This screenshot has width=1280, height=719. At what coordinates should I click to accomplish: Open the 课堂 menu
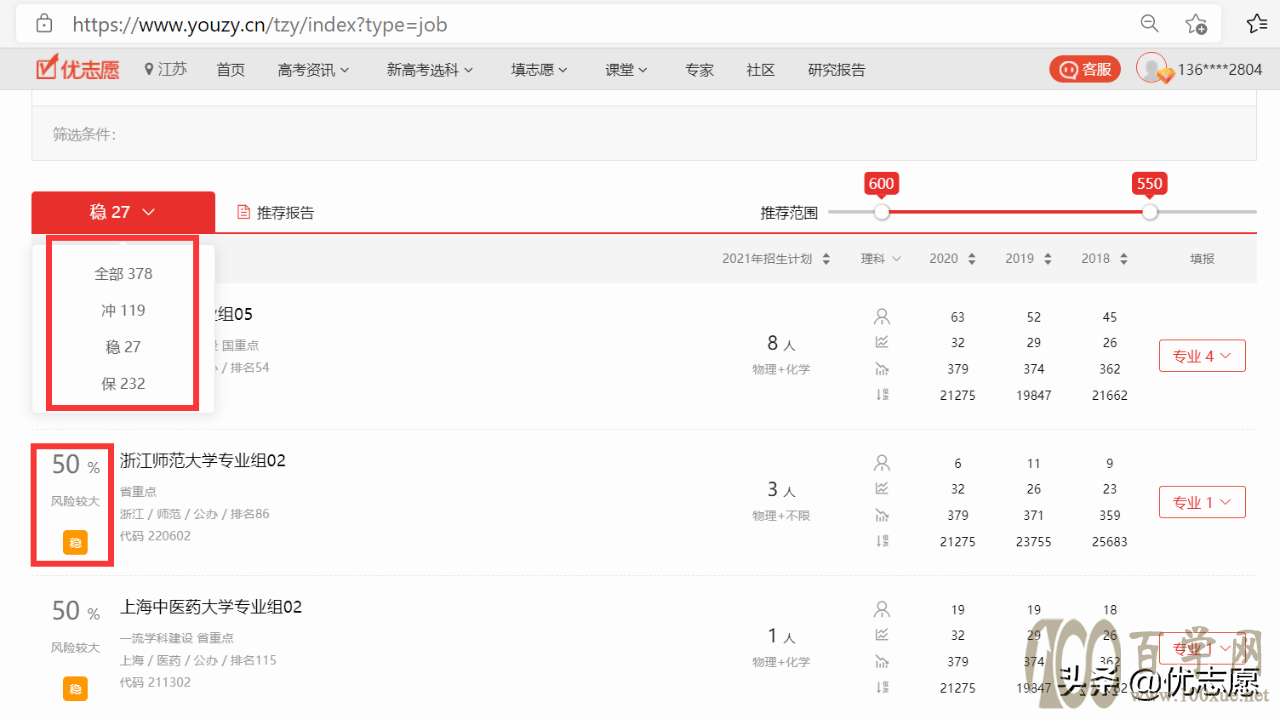626,70
